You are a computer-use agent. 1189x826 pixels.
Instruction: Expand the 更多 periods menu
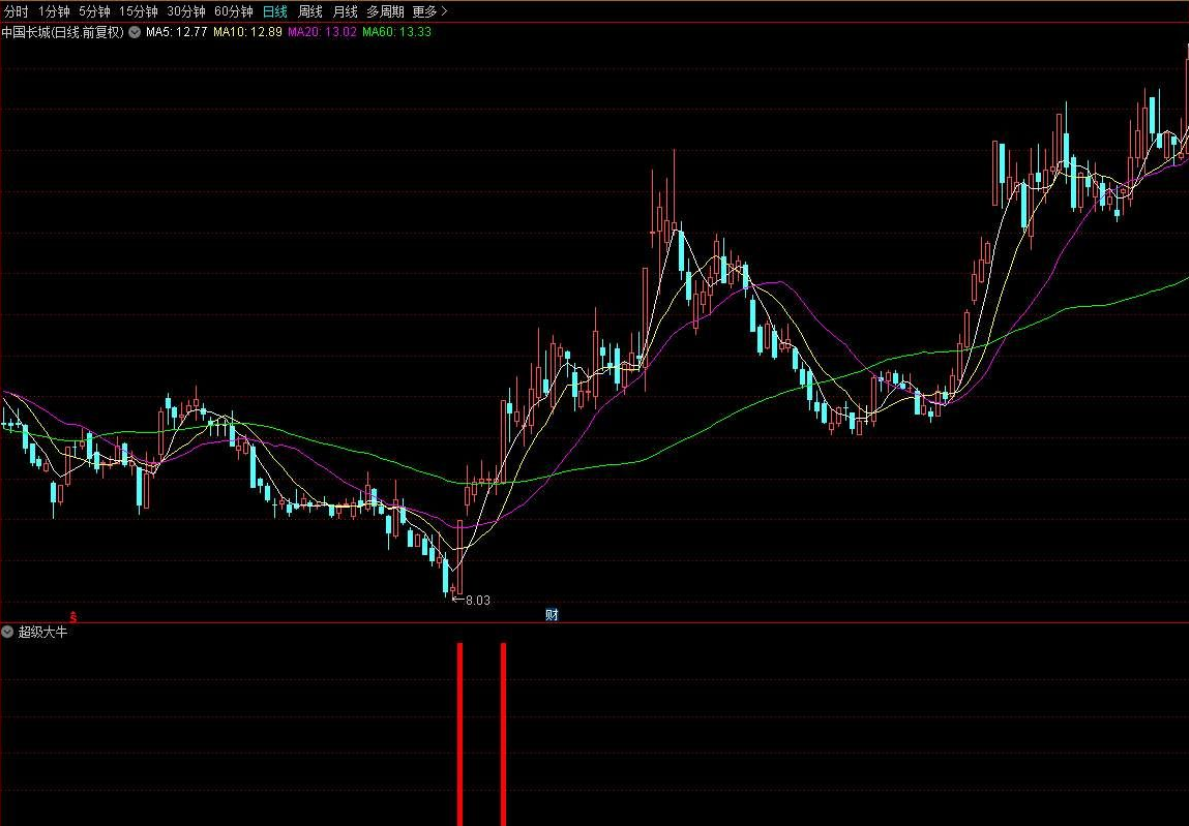tap(430, 11)
